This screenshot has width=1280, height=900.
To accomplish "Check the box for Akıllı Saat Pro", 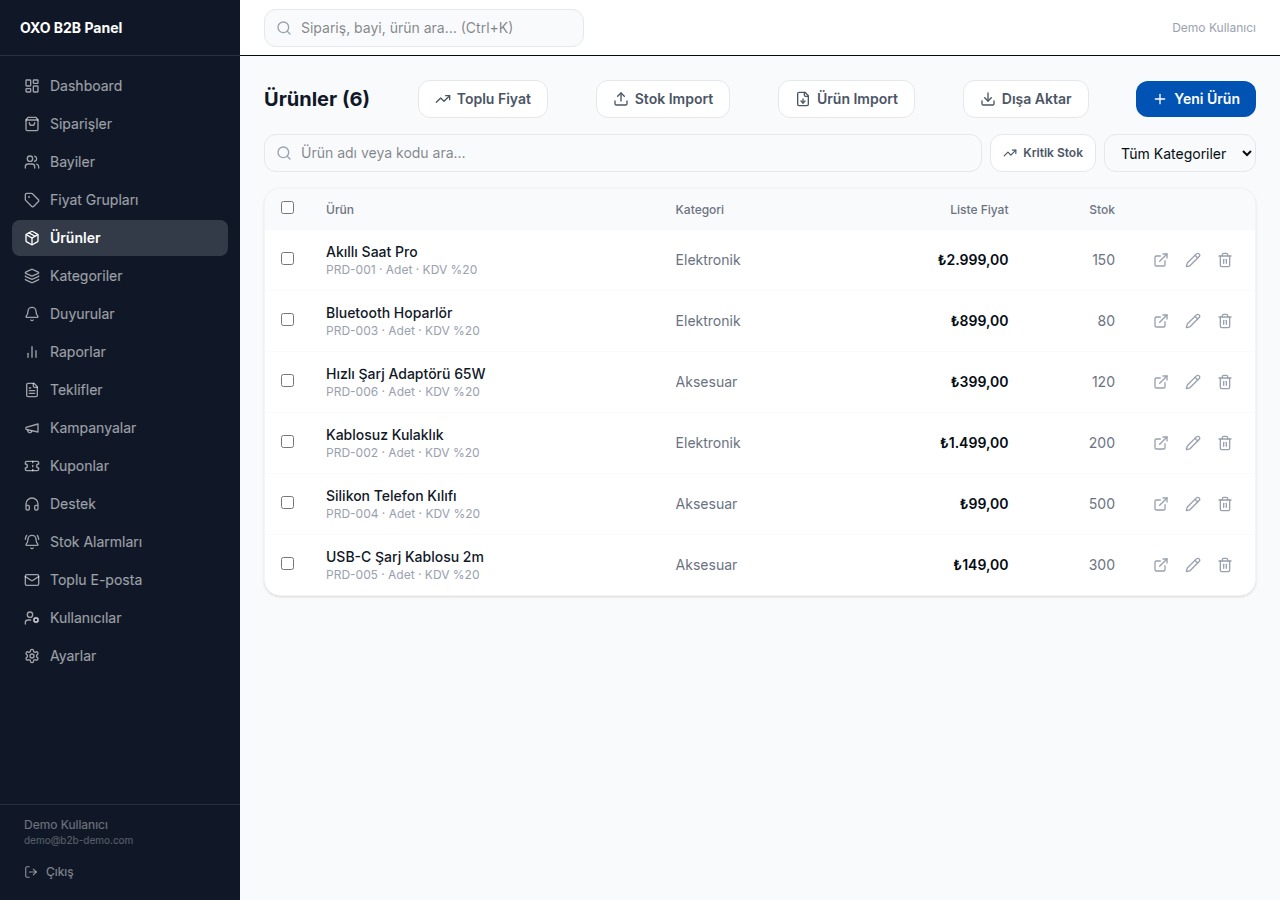I will [288, 258].
